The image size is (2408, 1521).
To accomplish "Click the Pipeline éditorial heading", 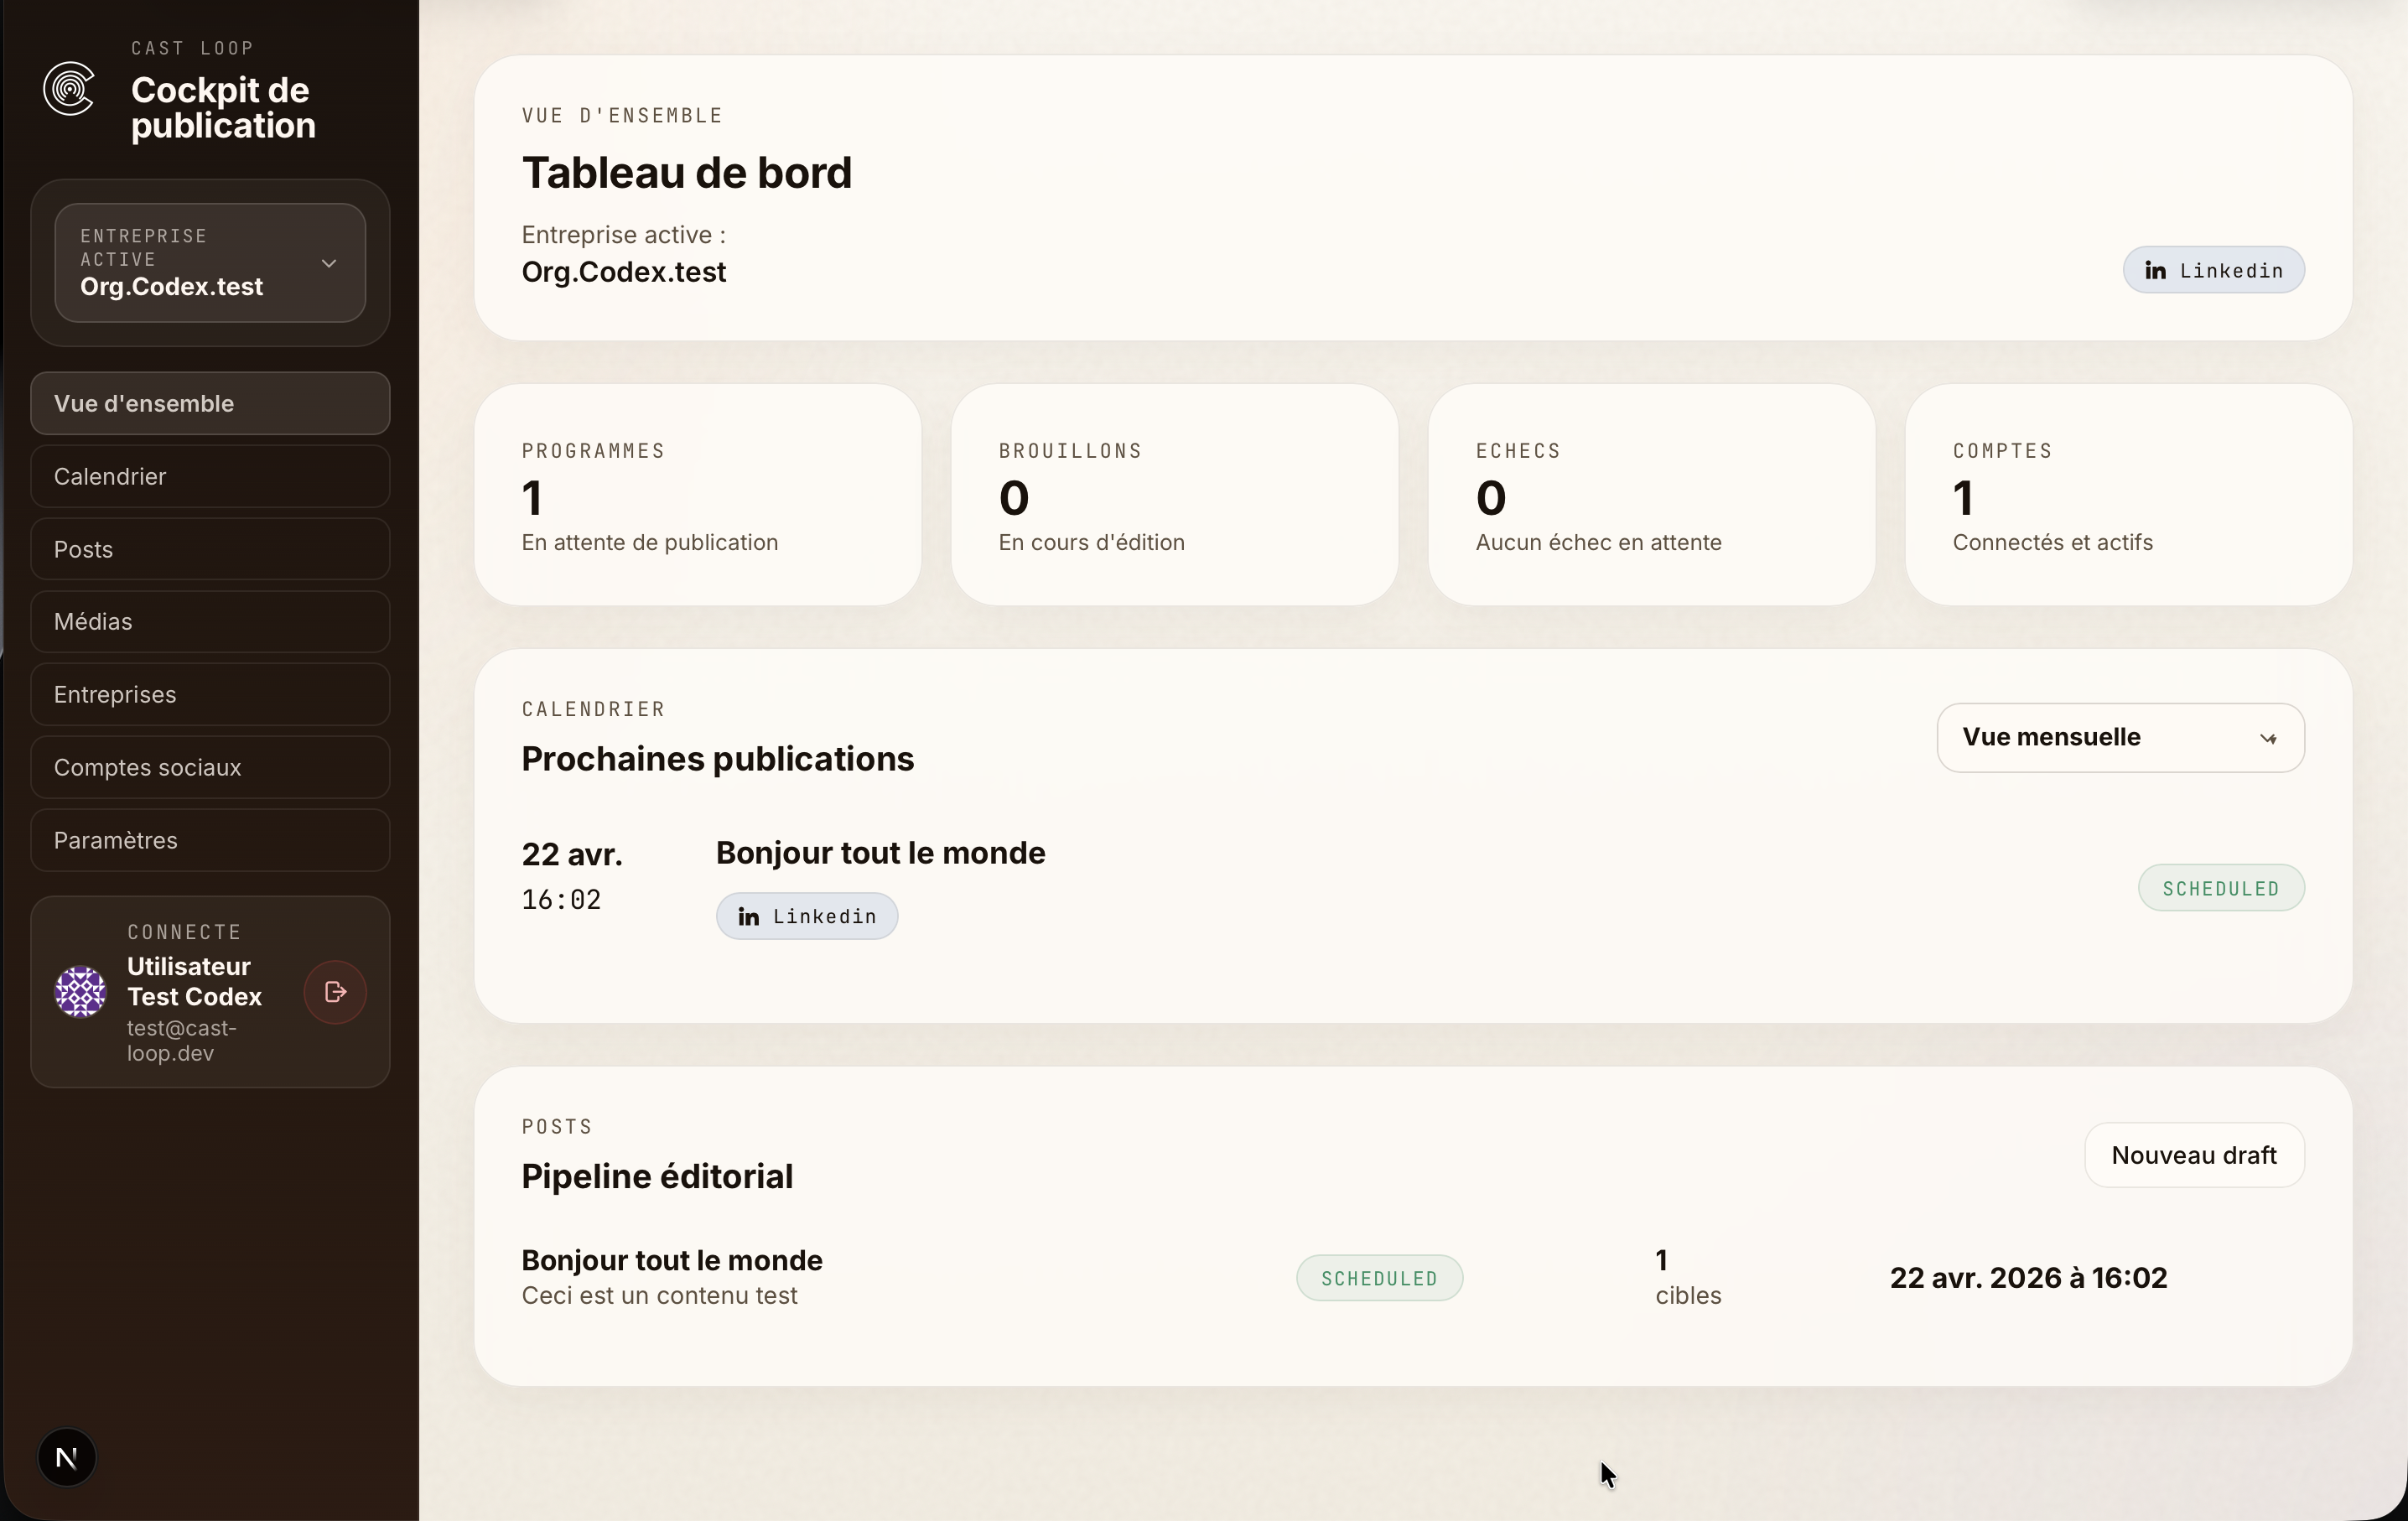I will (657, 1176).
